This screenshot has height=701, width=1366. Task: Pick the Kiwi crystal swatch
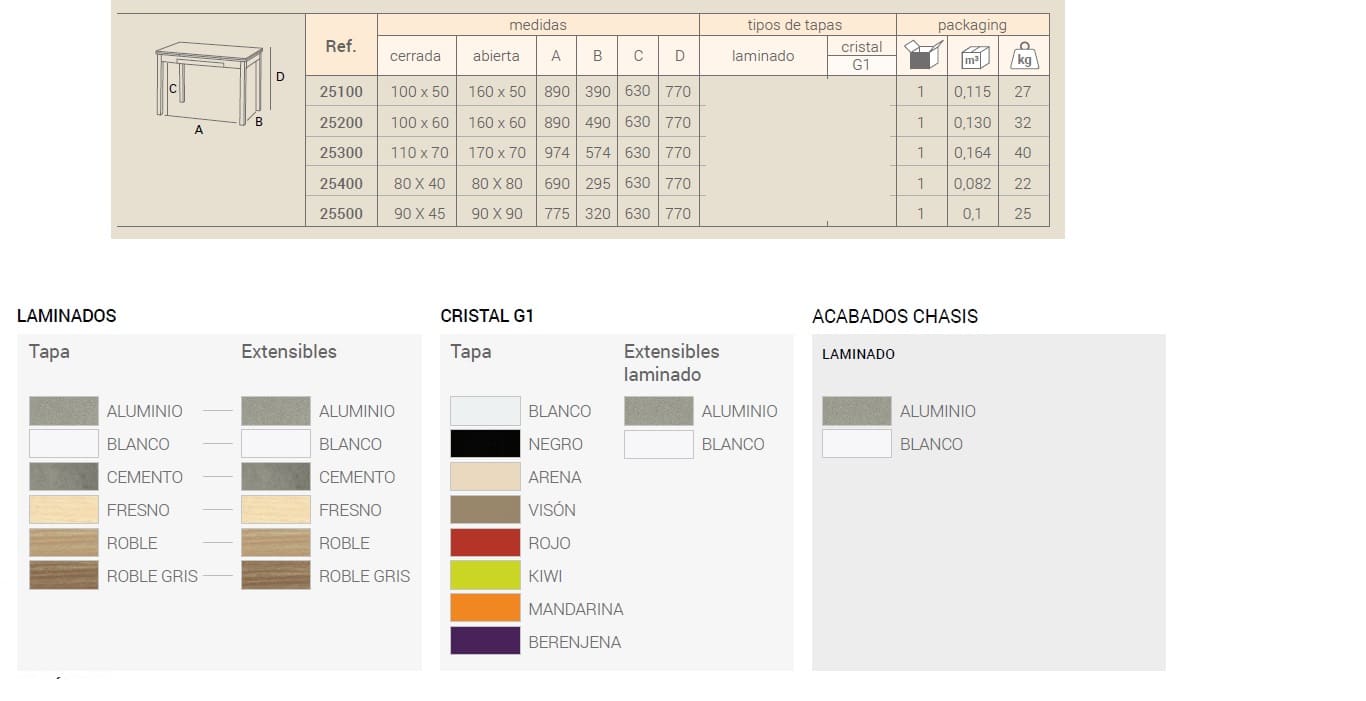click(x=485, y=576)
